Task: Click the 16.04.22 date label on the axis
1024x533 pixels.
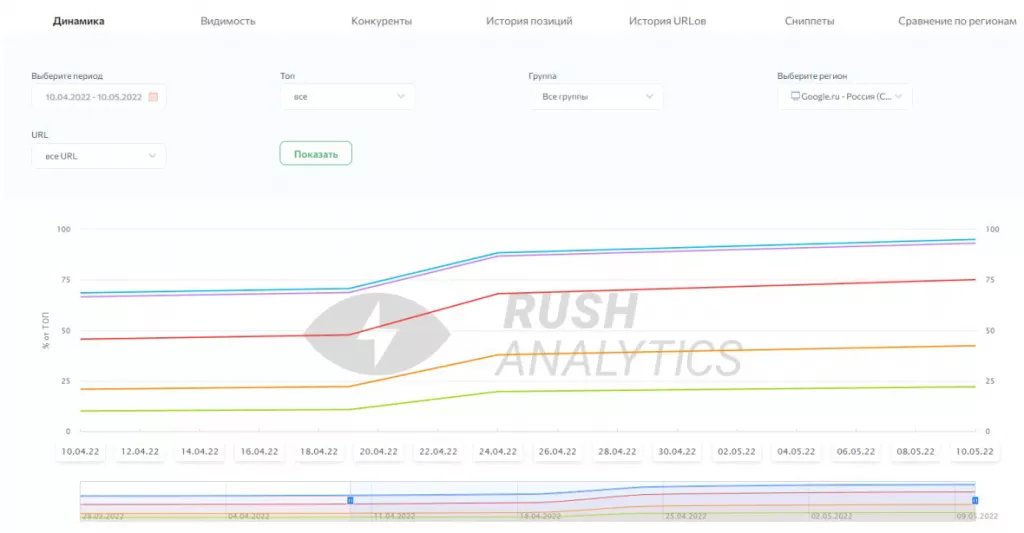Action: [x=259, y=451]
